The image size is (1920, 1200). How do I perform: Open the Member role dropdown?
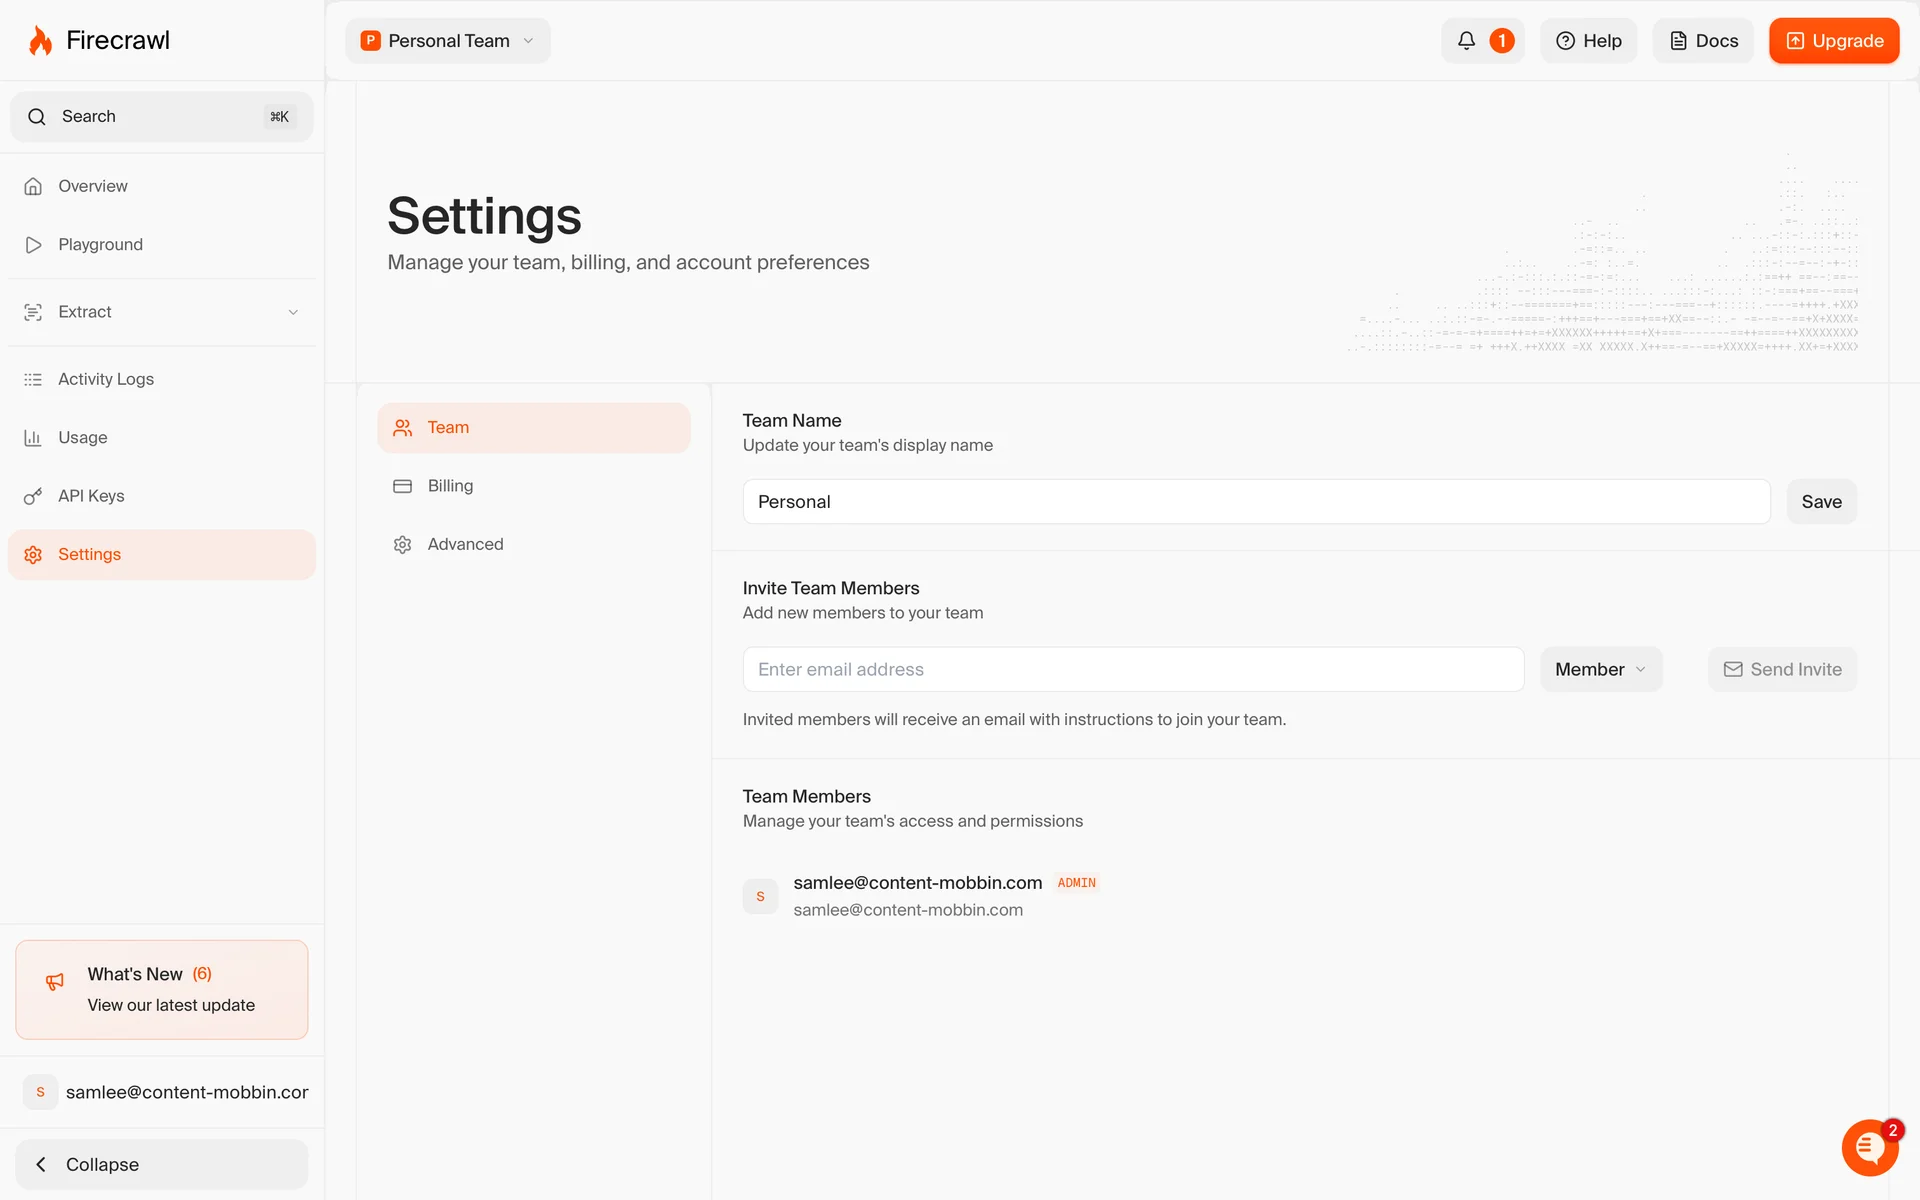point(1600,670)
